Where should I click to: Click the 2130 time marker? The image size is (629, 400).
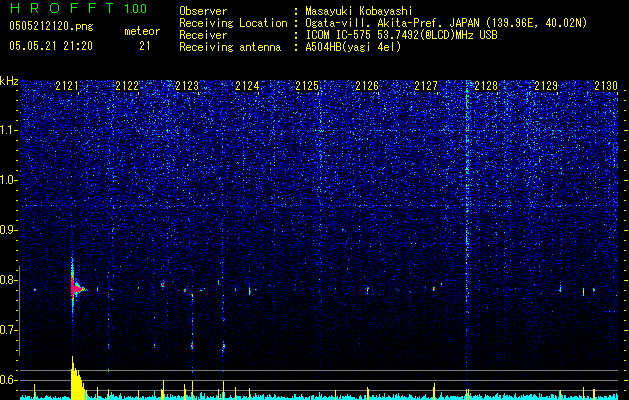coord(606,86)
